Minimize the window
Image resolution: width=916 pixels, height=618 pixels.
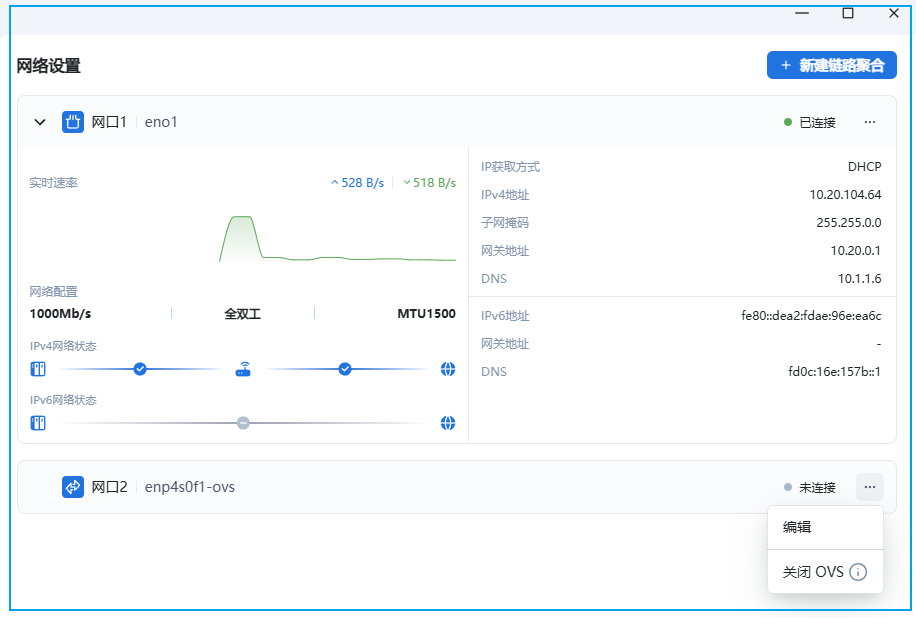click(x=802, y=13)
